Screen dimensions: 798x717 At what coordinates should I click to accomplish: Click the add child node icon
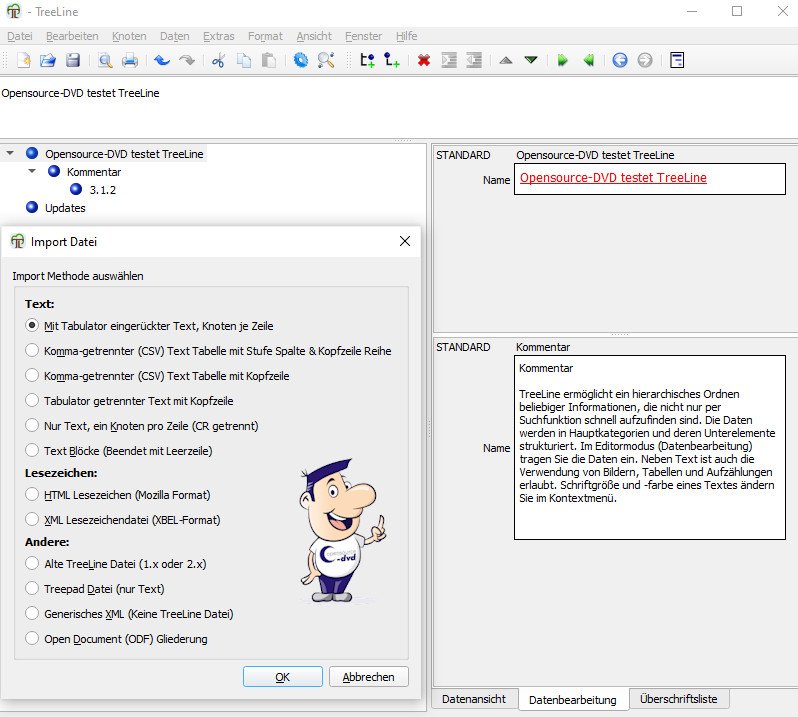(393, 60)
